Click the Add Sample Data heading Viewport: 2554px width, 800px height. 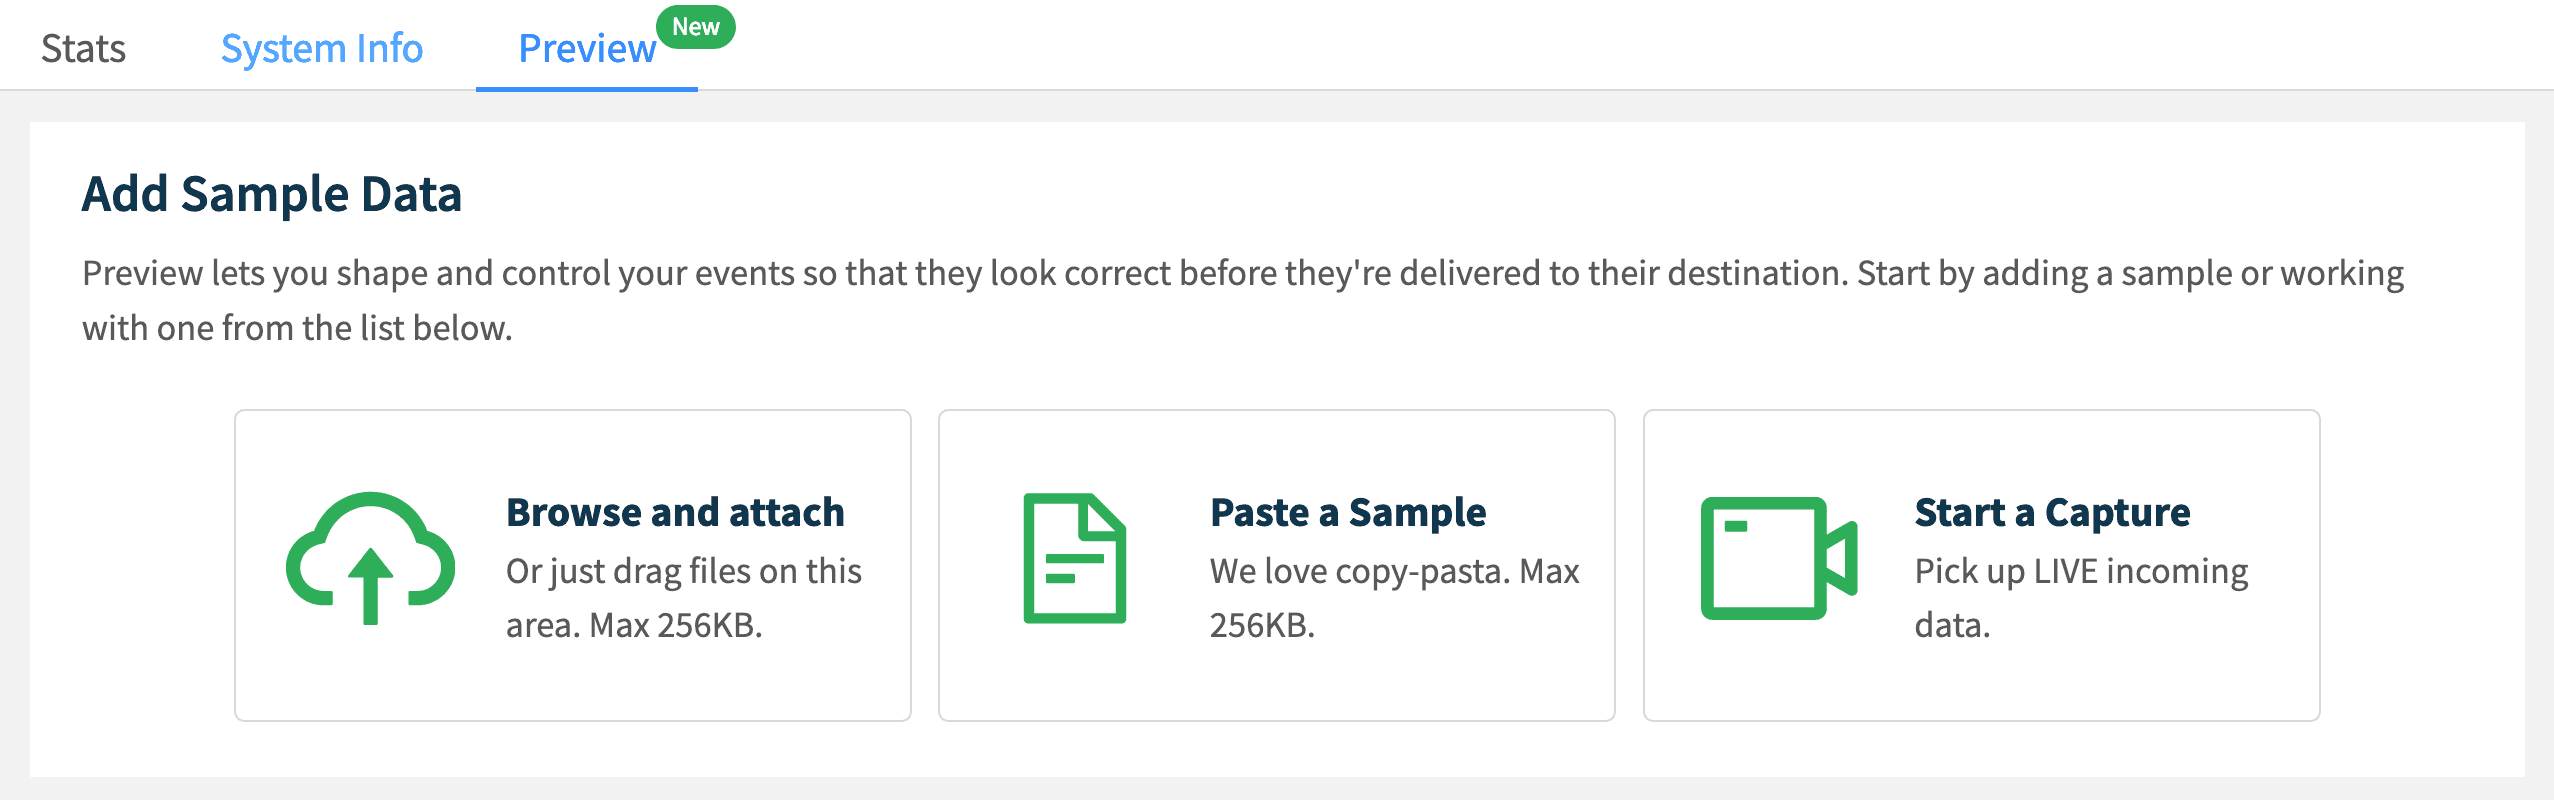[x=271, y=194]
